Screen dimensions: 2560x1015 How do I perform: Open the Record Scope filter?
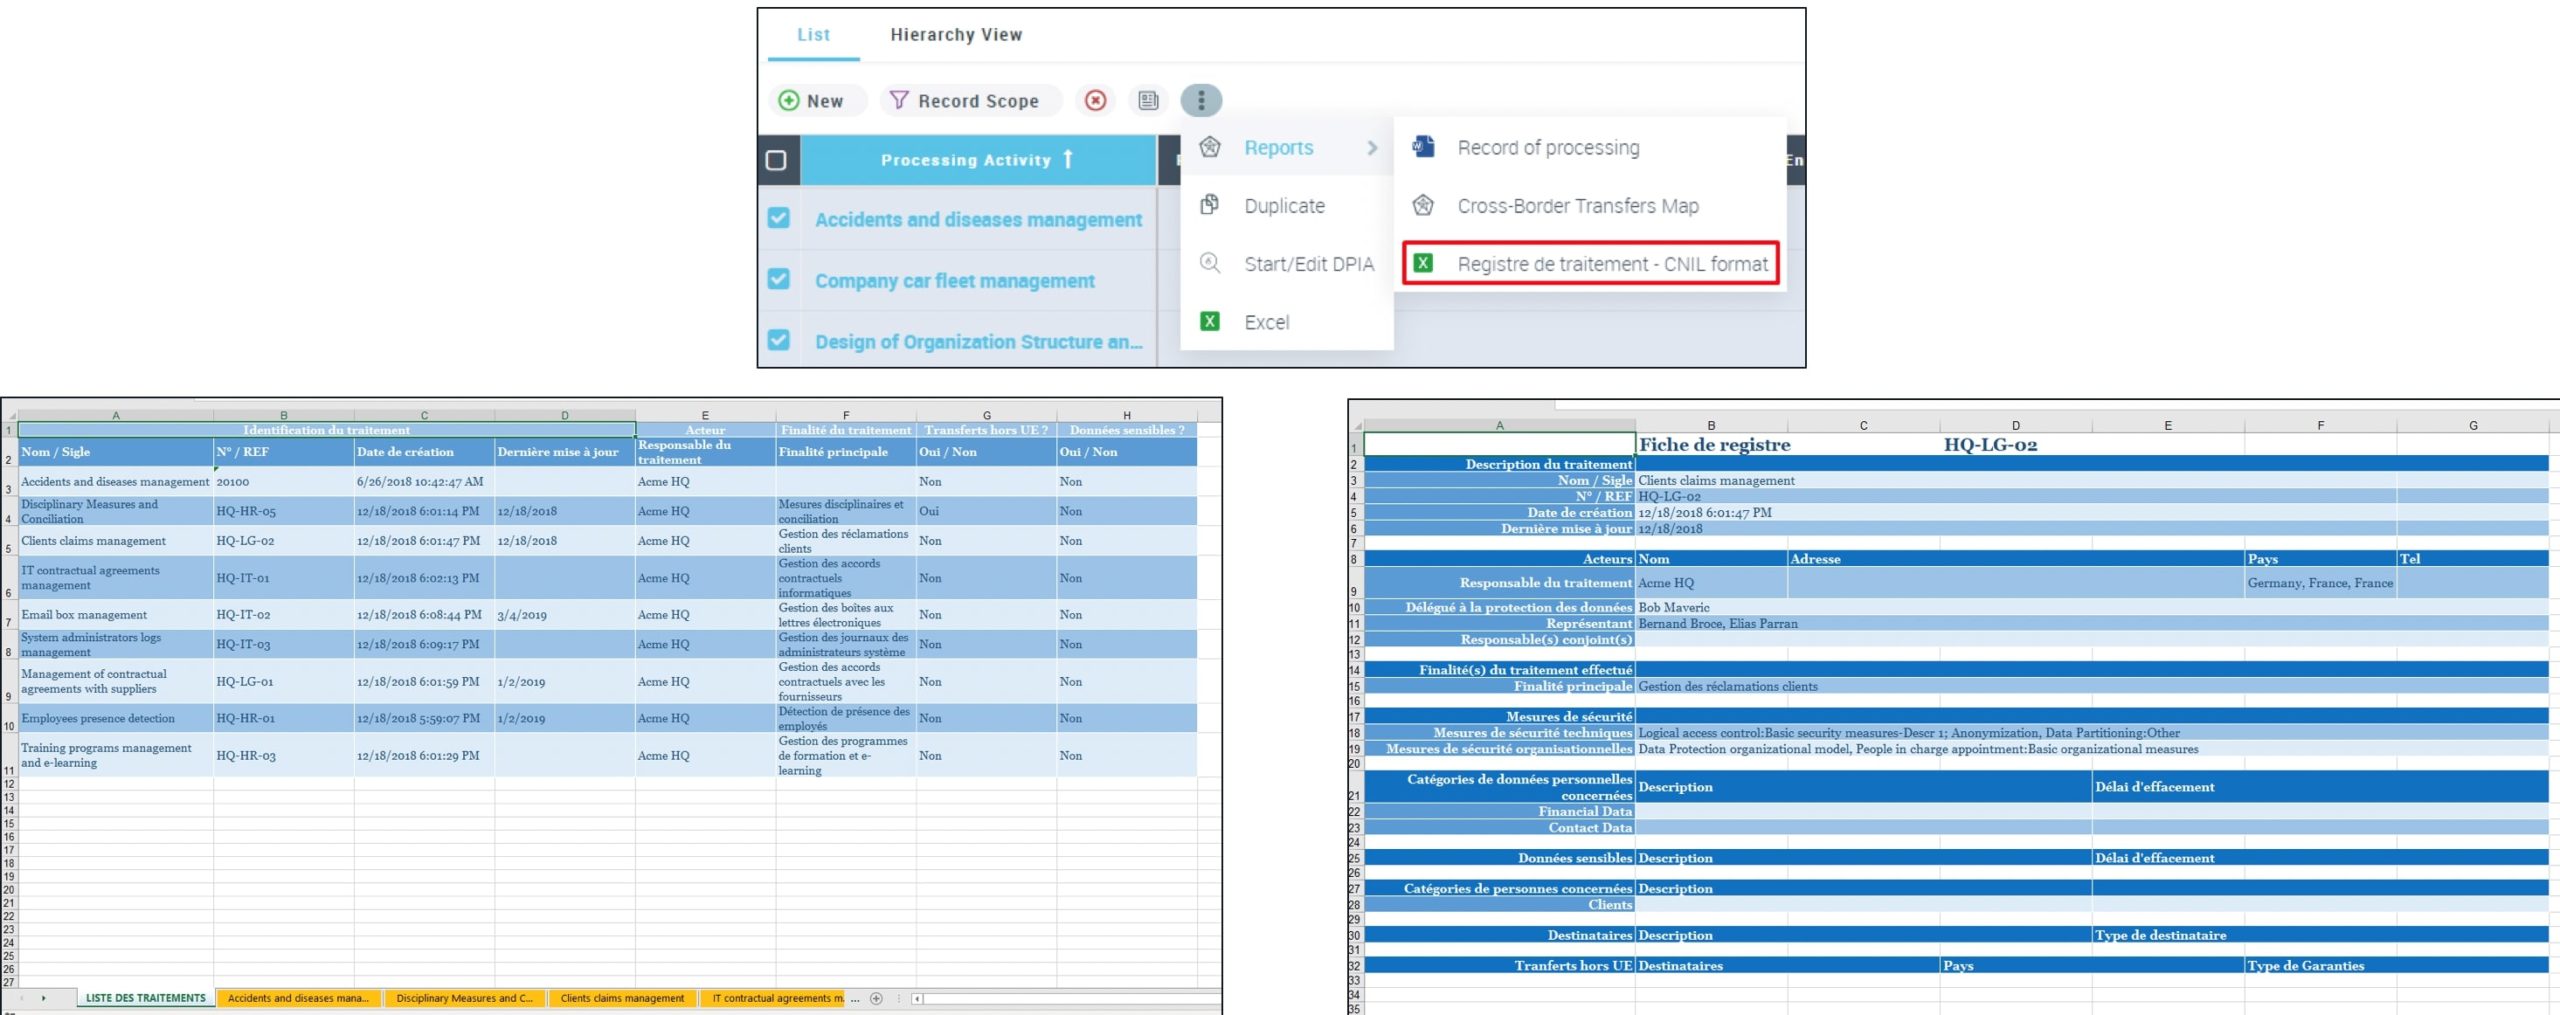point(965,101)
